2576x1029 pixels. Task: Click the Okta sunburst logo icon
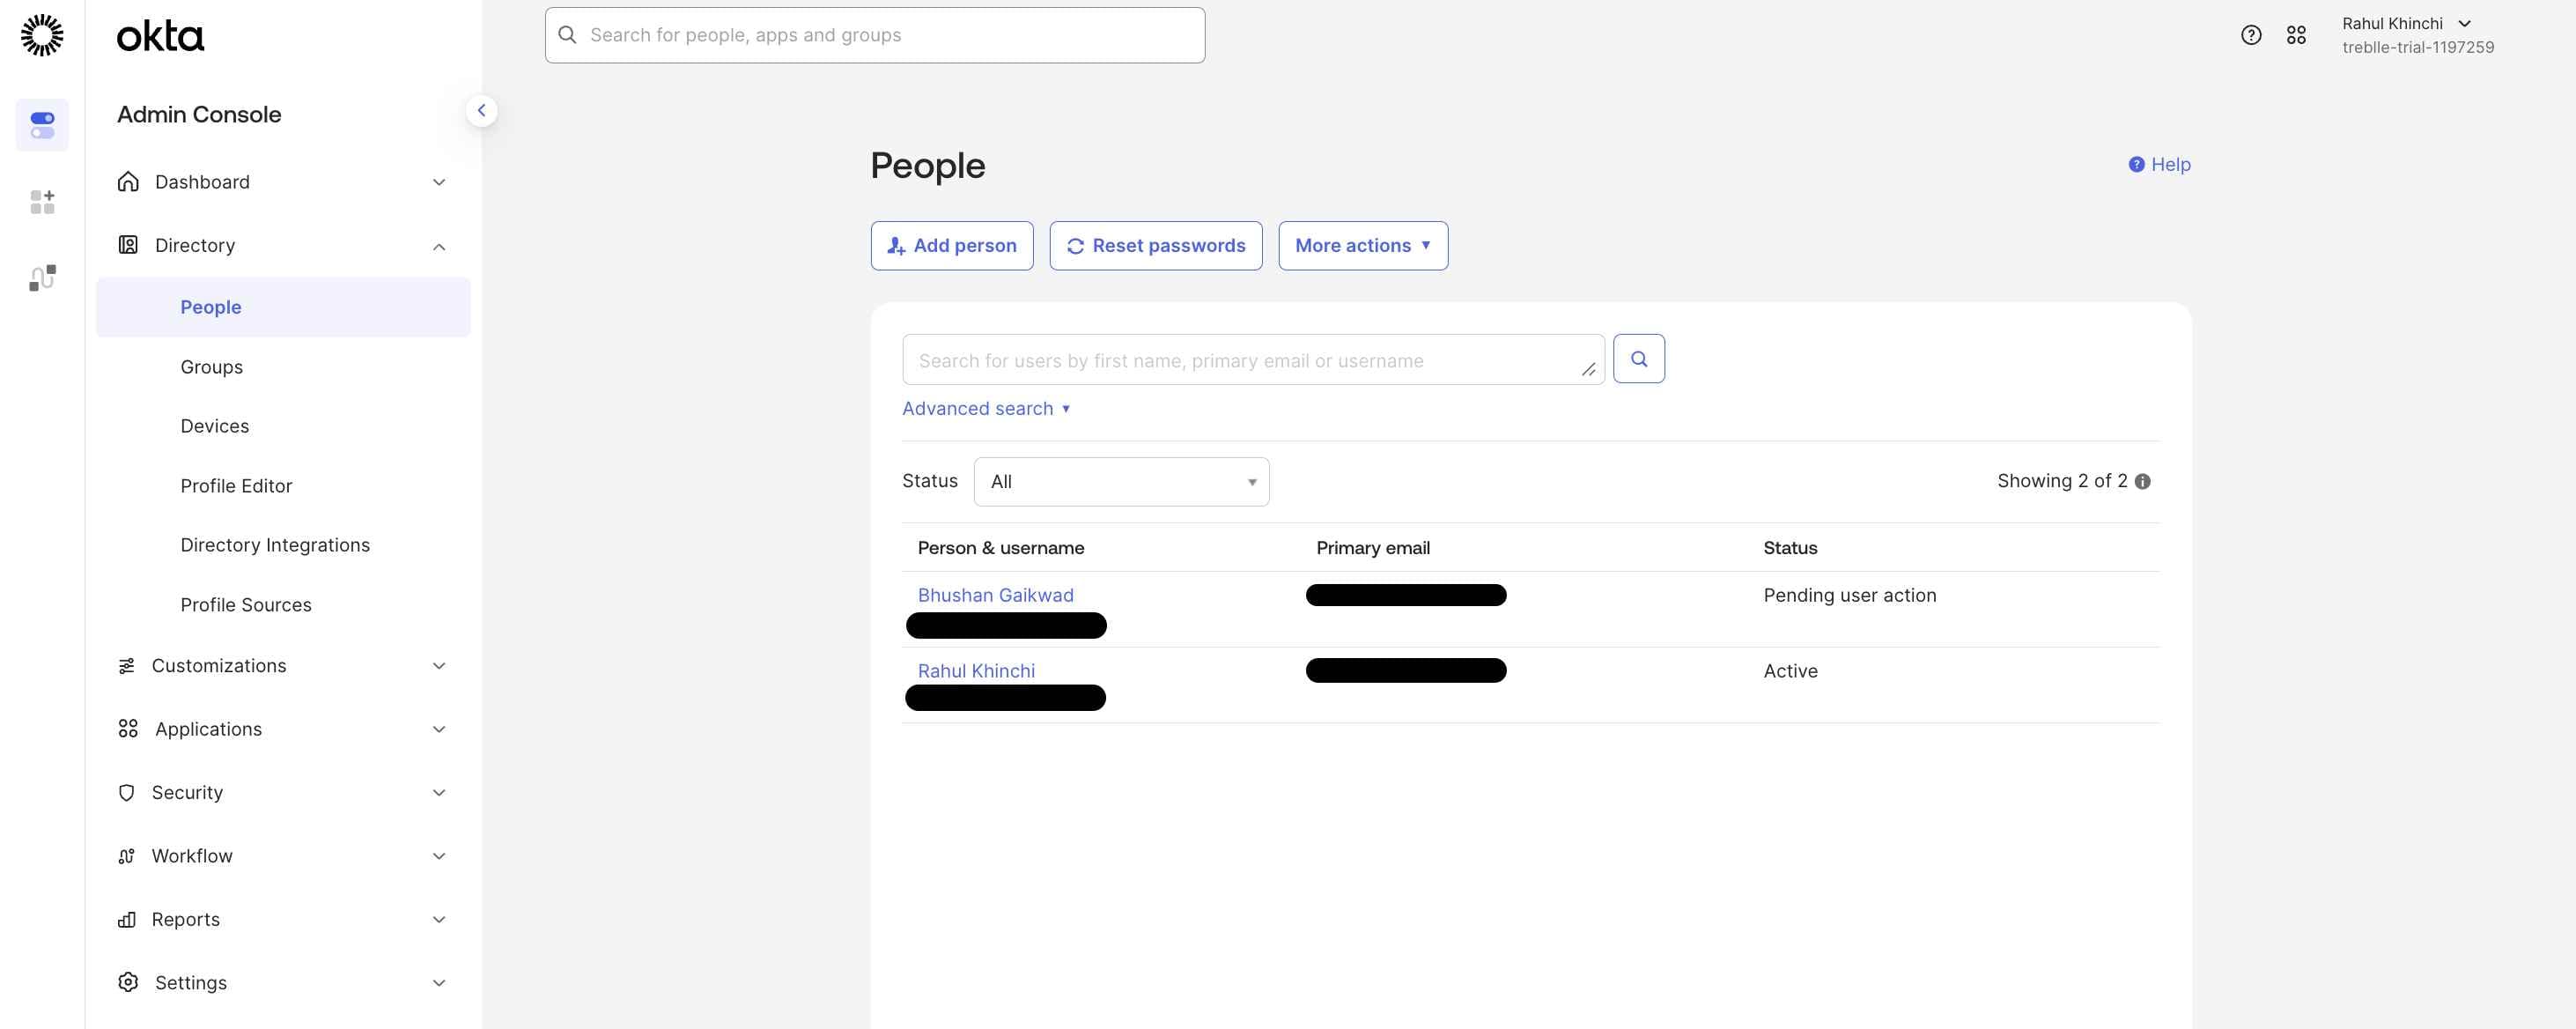[42, 35]
